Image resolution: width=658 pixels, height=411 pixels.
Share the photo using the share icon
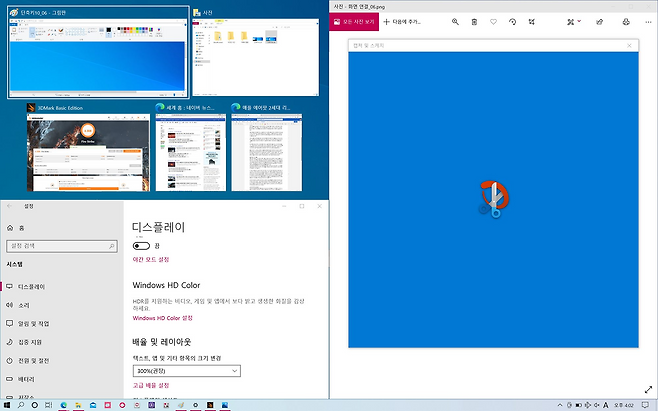600,21
